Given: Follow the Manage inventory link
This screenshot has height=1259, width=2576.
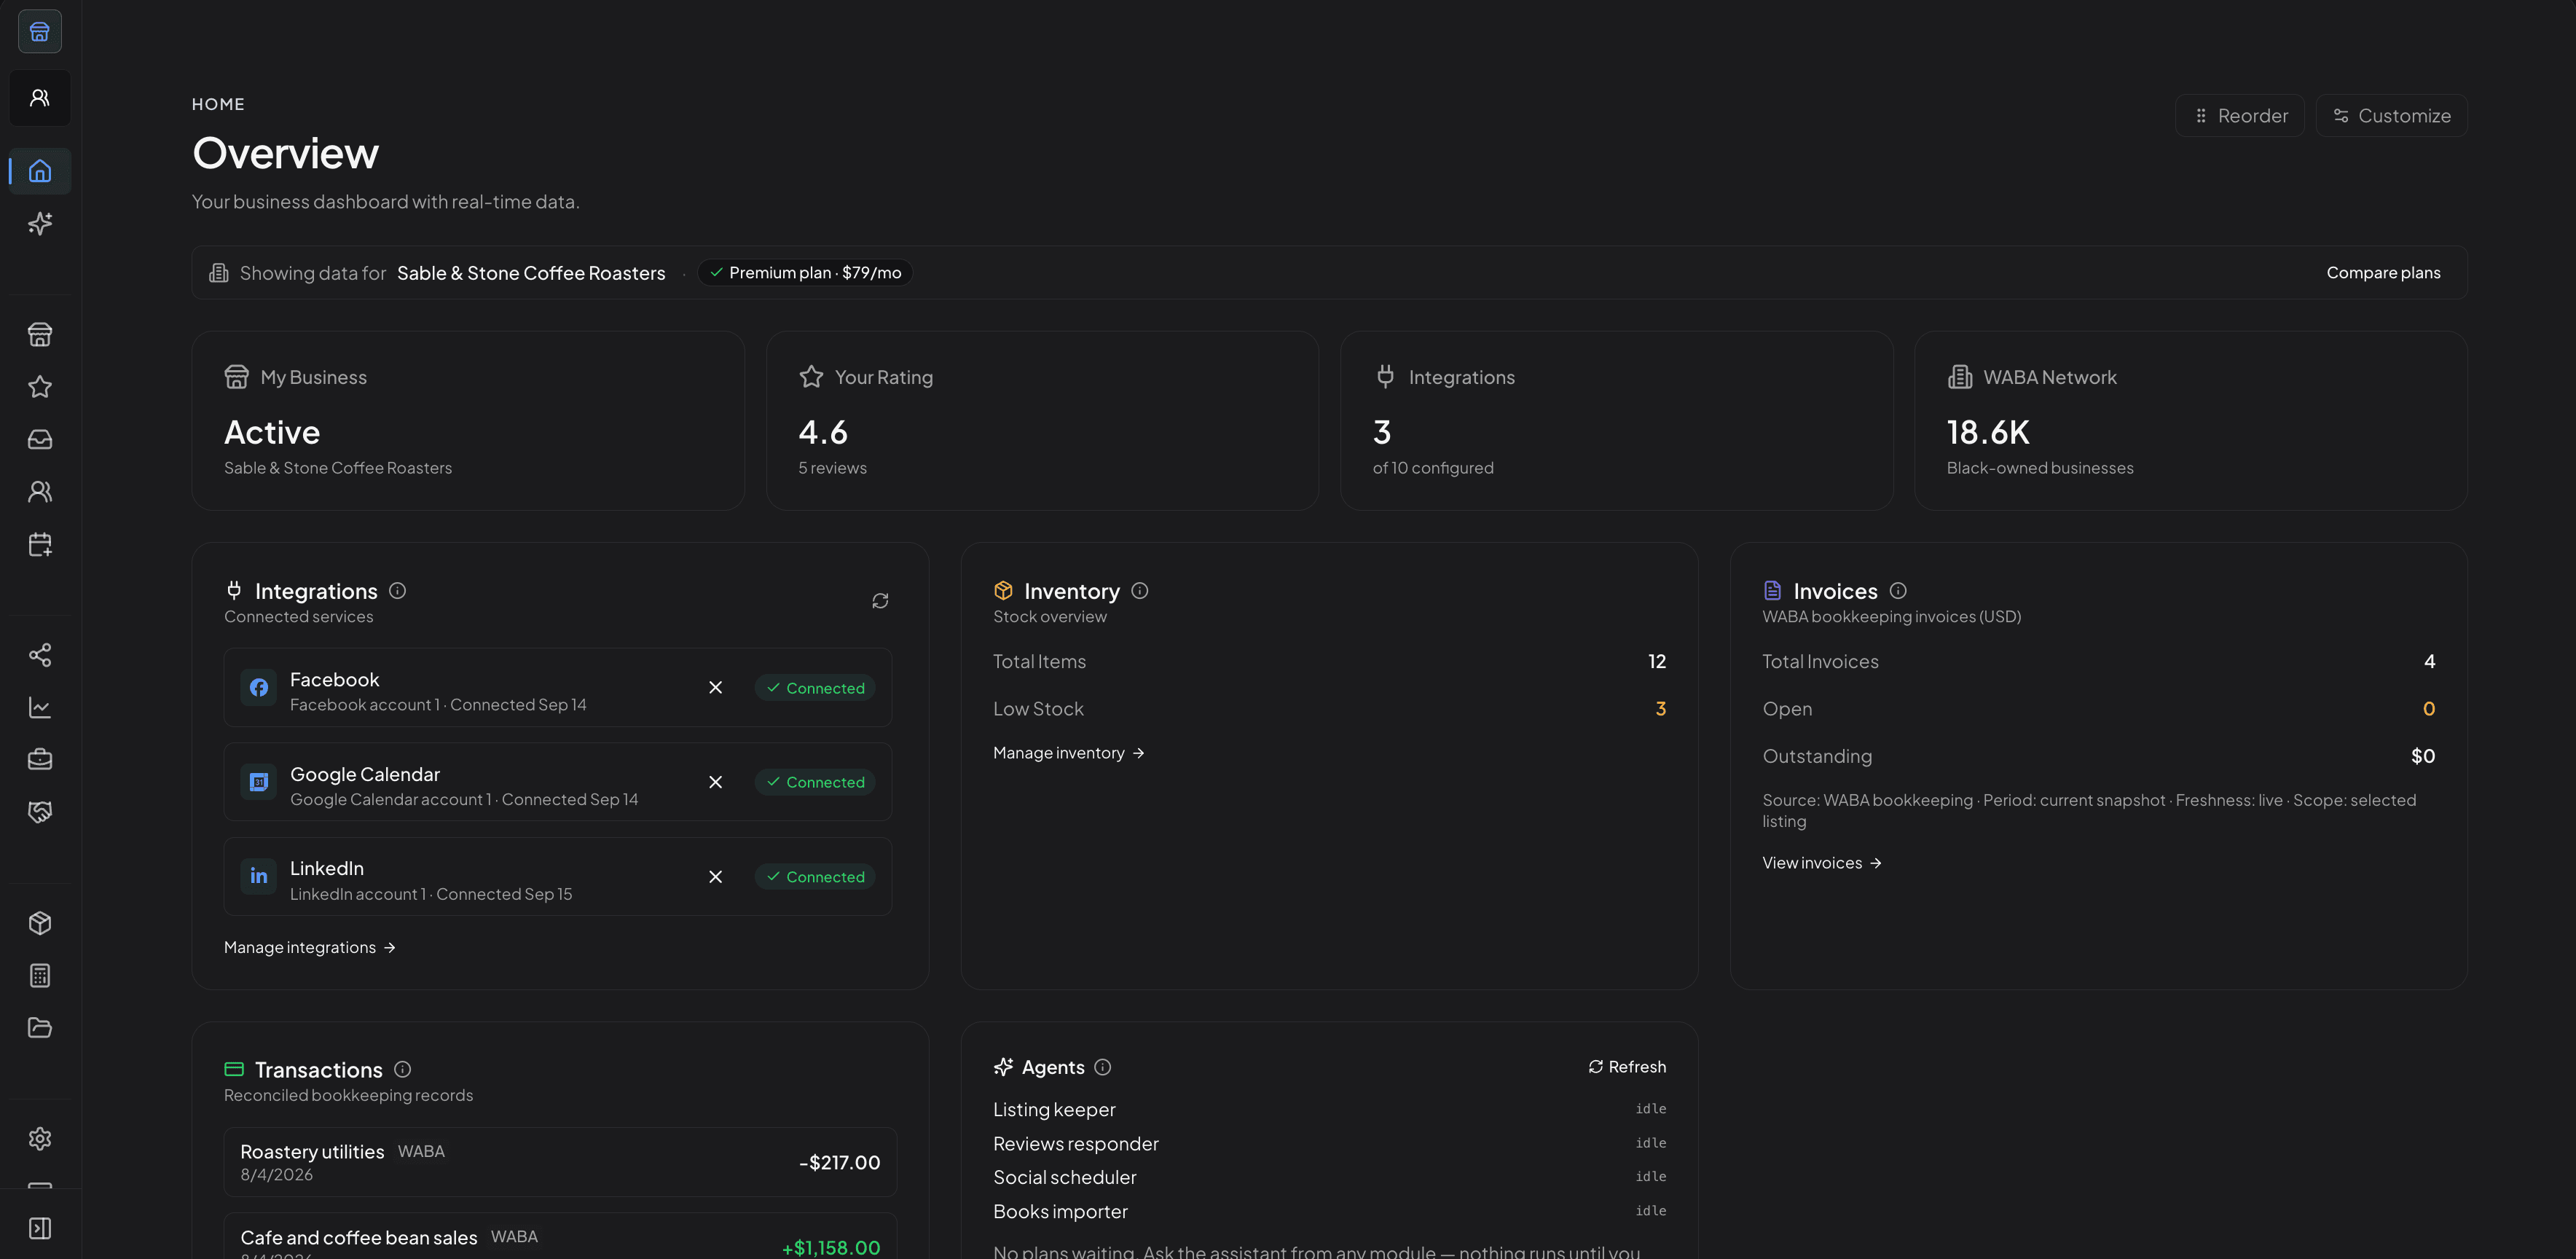Looking at the screenshot, I should 1069,753.
